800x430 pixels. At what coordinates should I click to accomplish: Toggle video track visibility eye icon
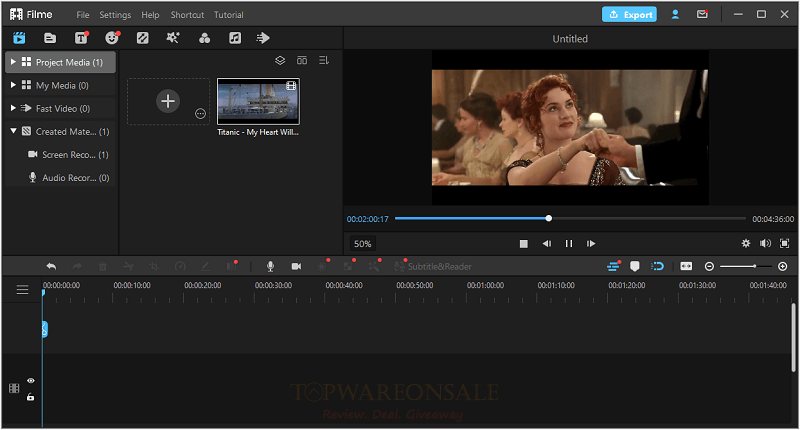pos(31,381)
